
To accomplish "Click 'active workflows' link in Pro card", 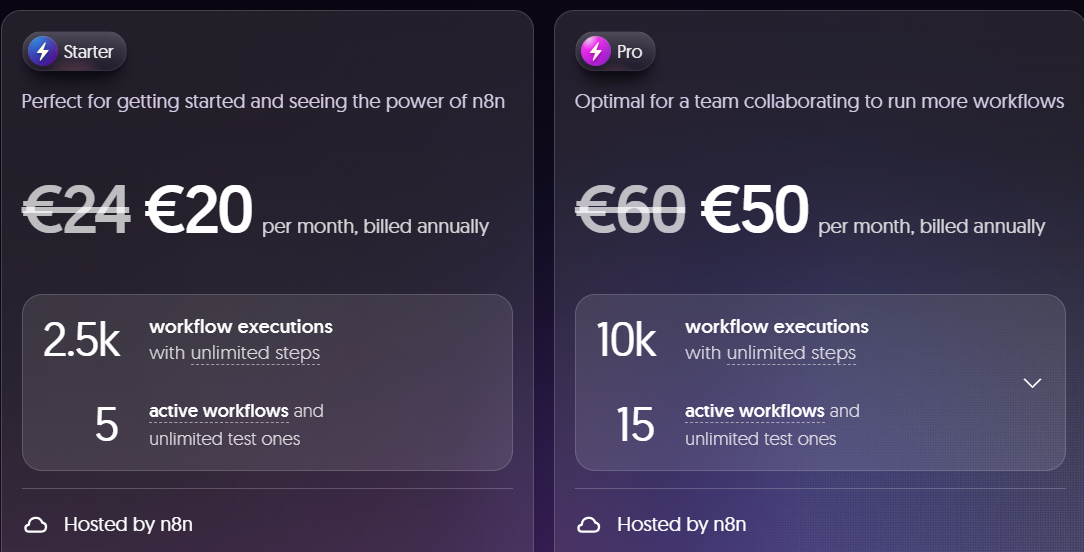I will point(754,411).
